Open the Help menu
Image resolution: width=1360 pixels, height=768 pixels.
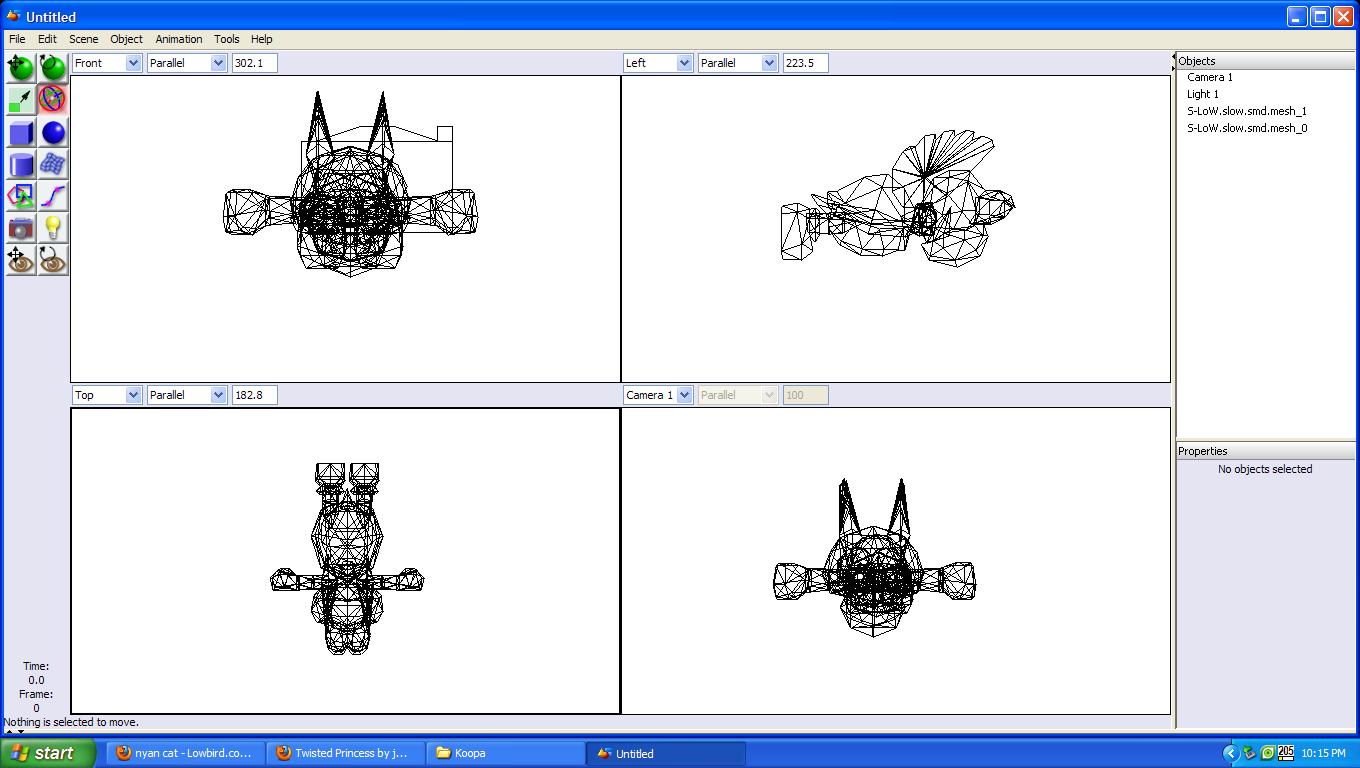pos(261,39)
